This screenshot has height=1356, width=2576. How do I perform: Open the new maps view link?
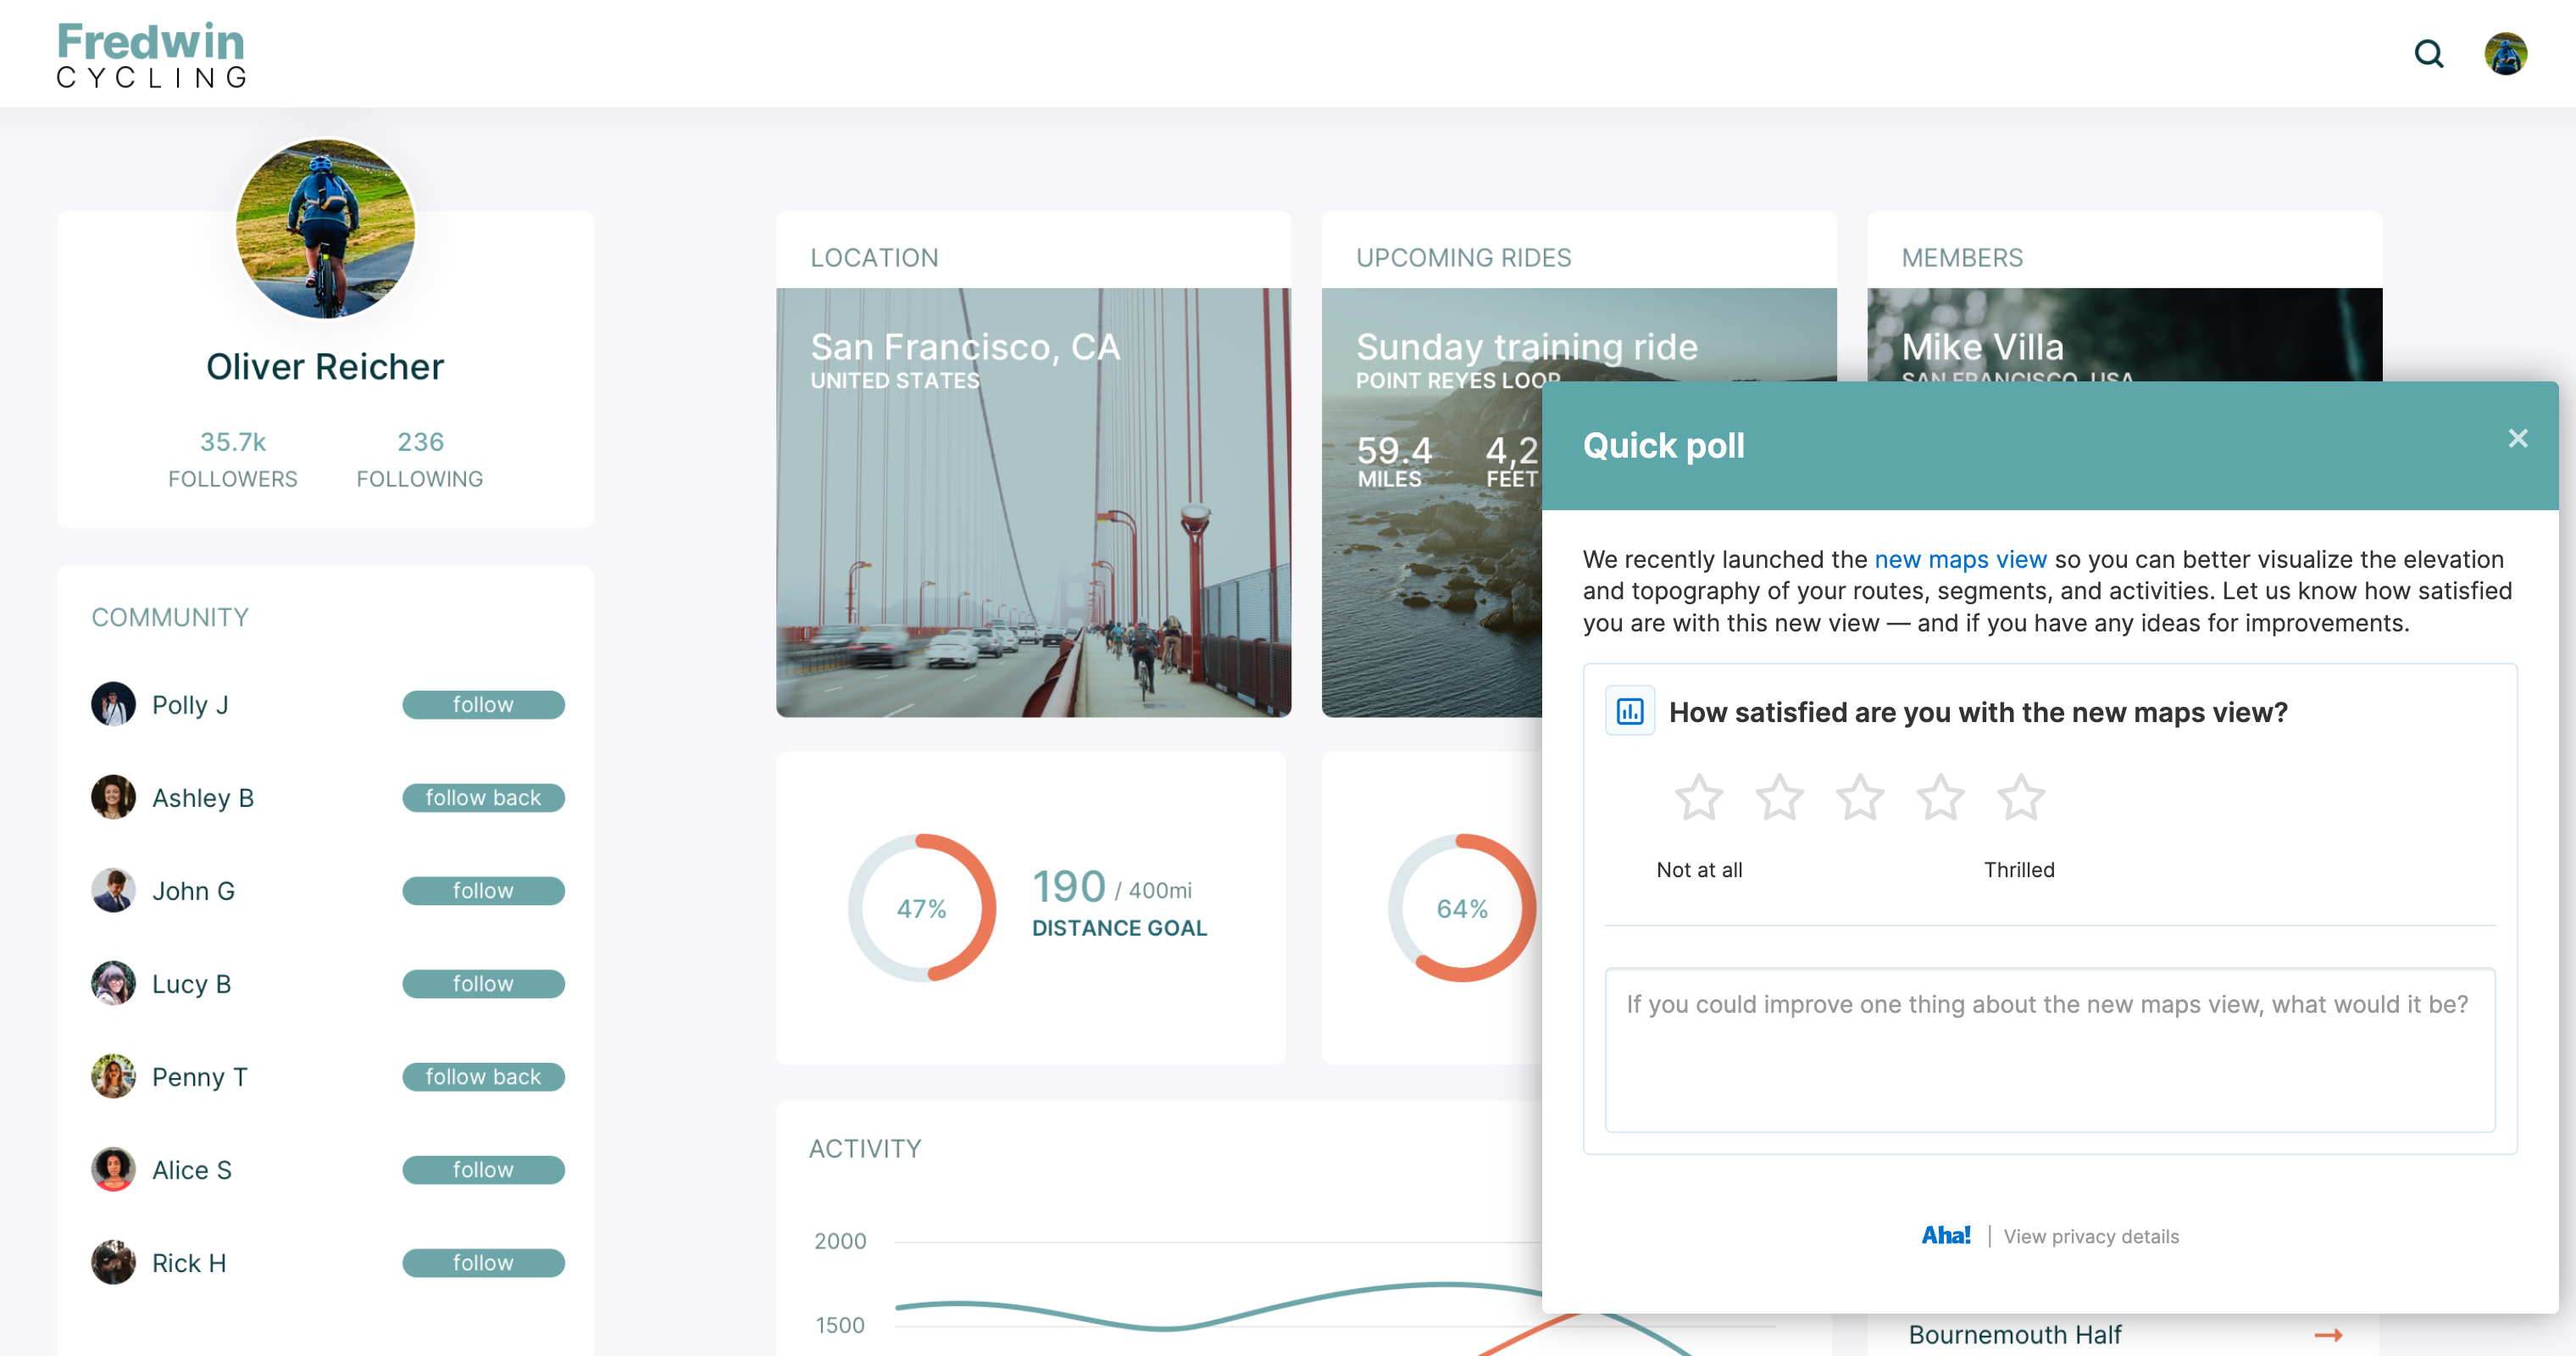1962,560
